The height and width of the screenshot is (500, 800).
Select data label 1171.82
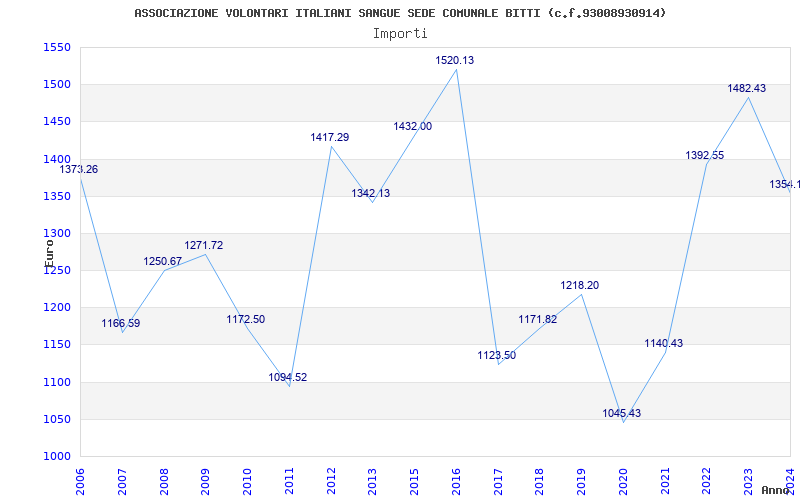click(x=538, y=319)
